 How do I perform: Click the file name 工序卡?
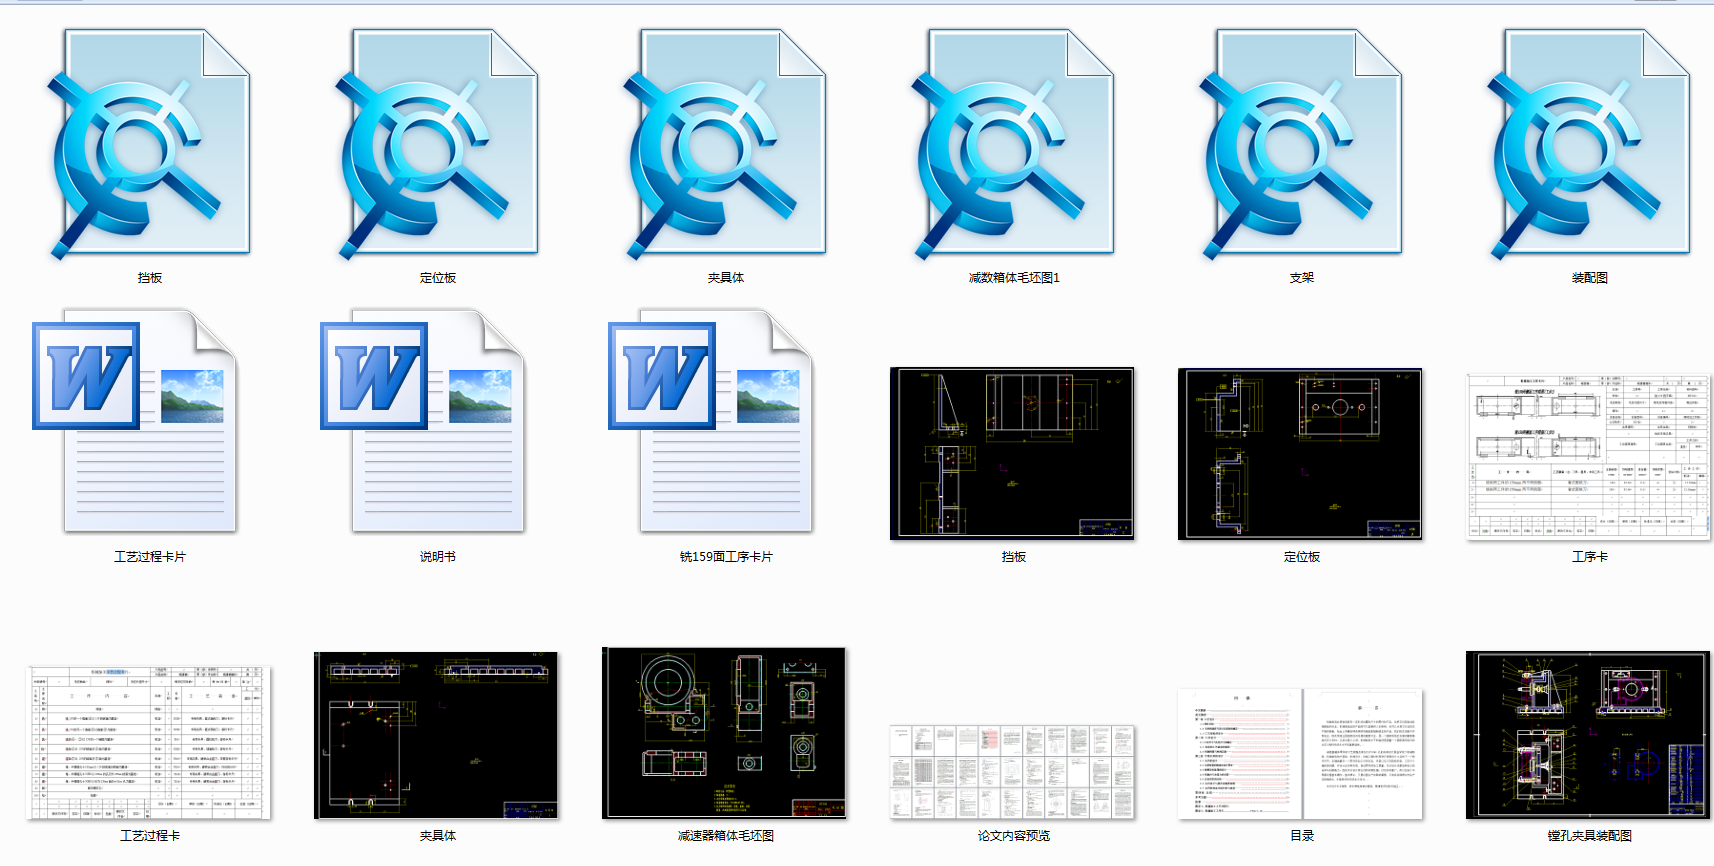(1590, 557)
